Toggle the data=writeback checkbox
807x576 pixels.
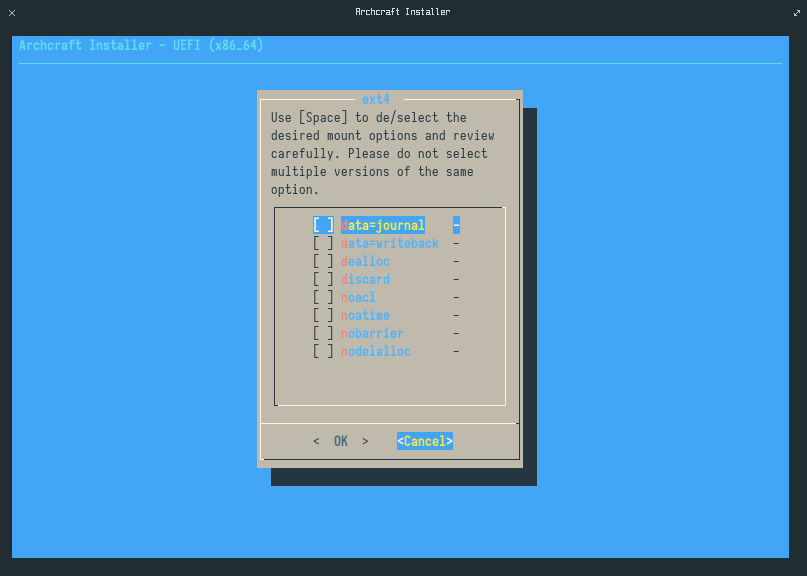pos(323,243)
